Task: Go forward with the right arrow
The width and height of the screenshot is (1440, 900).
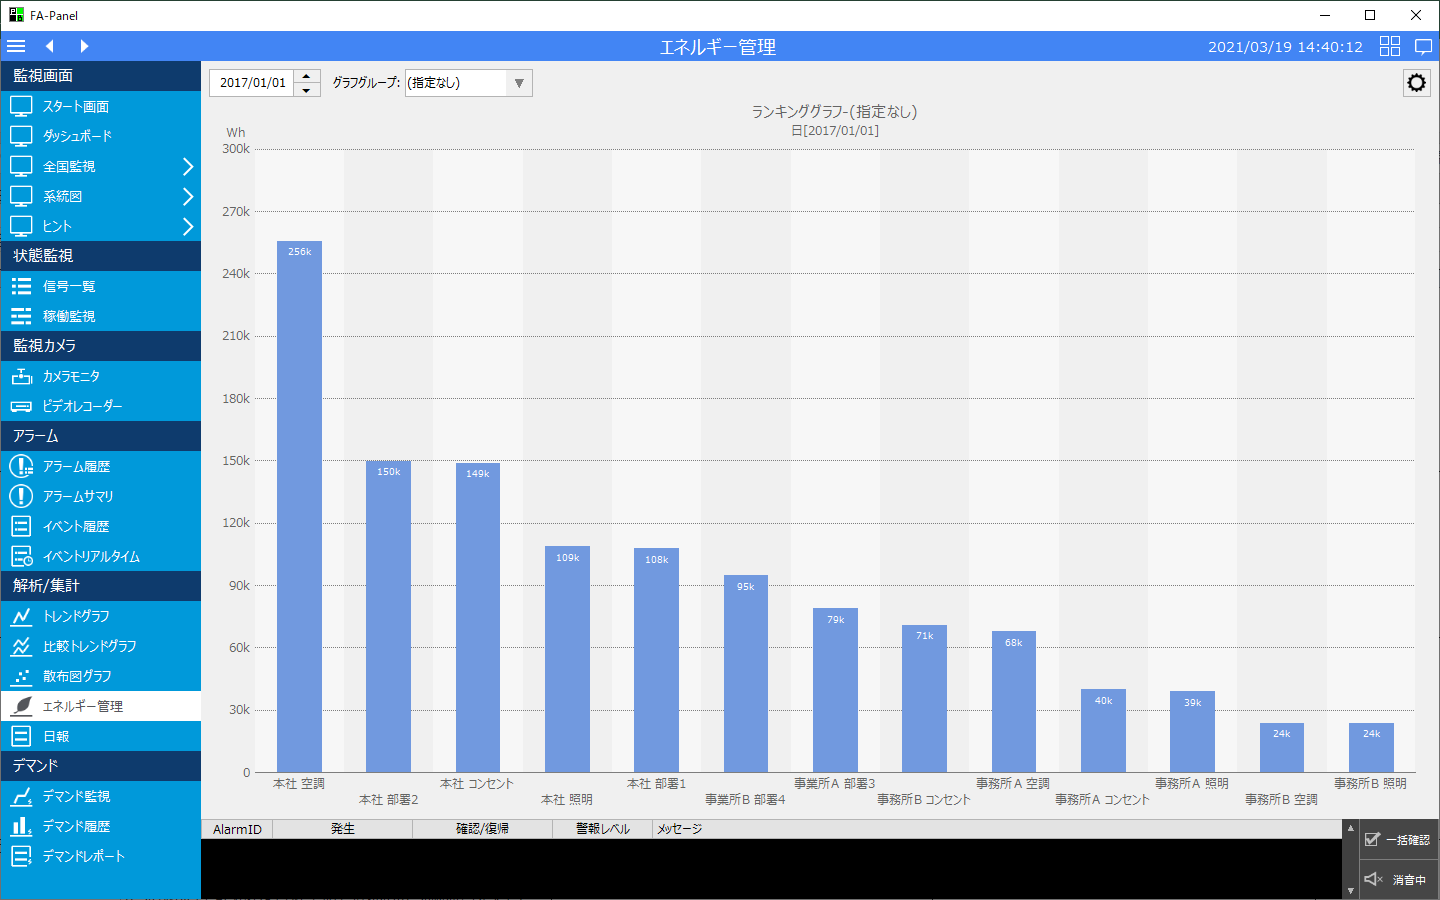Action: click(x=84, y=46)
